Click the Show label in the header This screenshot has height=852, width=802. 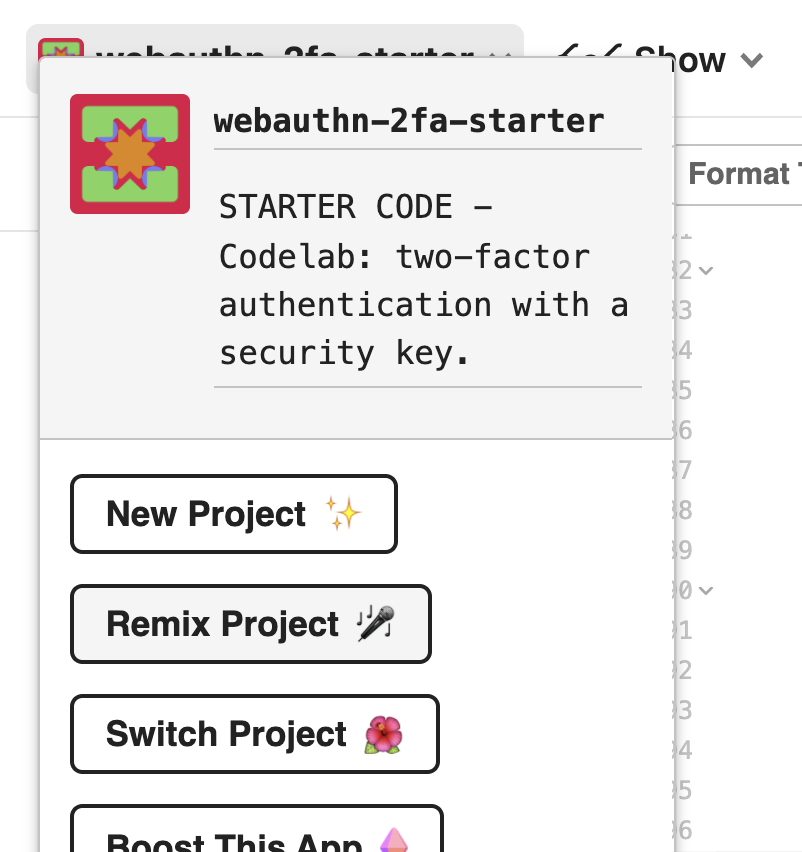click(x=680, y=60)
